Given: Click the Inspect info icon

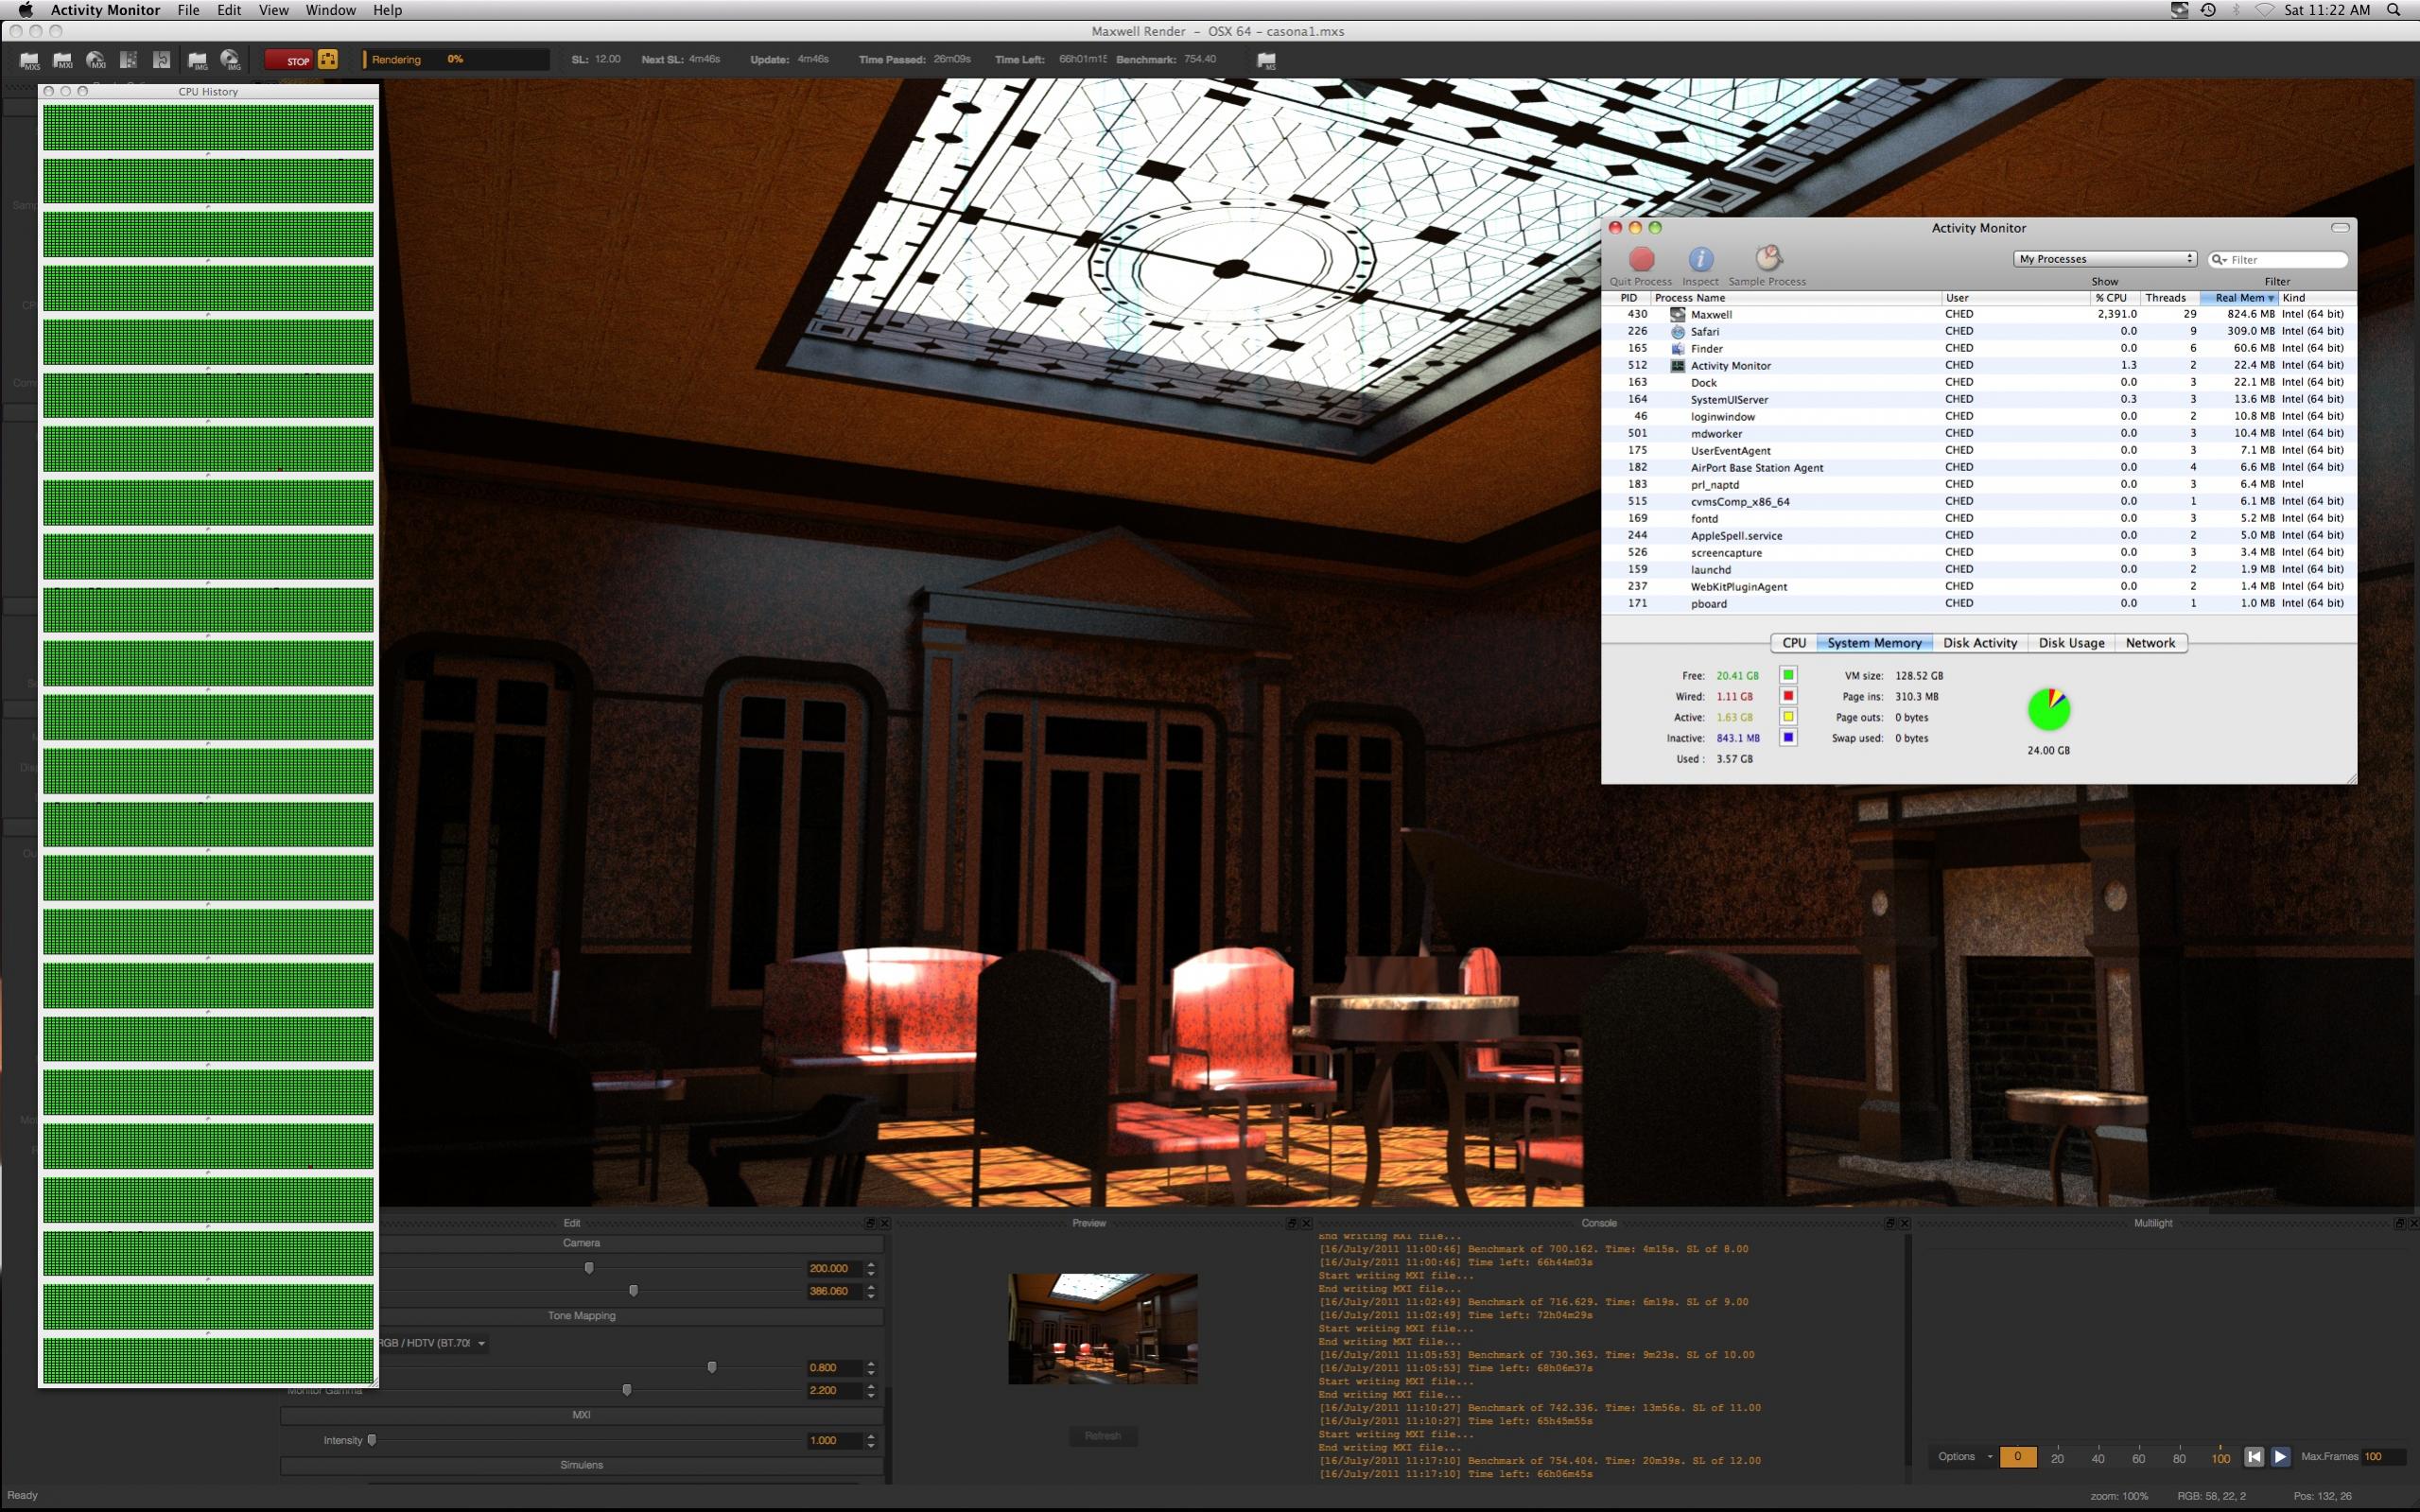Looking at the screenshot, I should 1700,260.
